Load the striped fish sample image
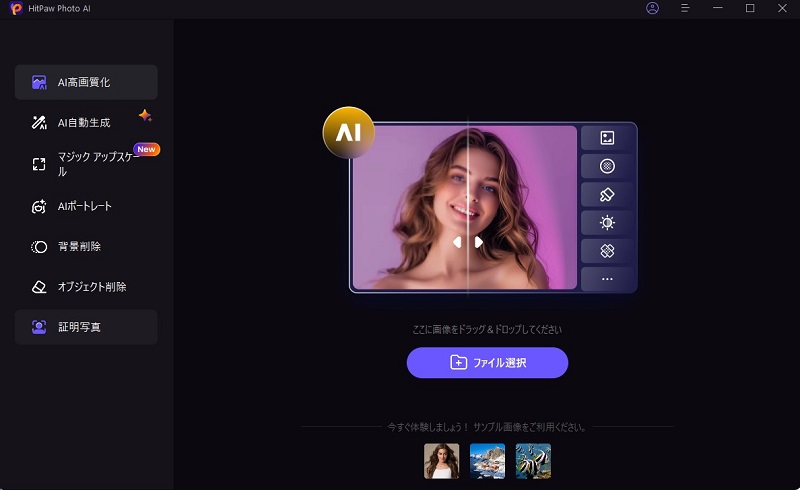This screenshot has height=490, width=800. click(533, 461)
